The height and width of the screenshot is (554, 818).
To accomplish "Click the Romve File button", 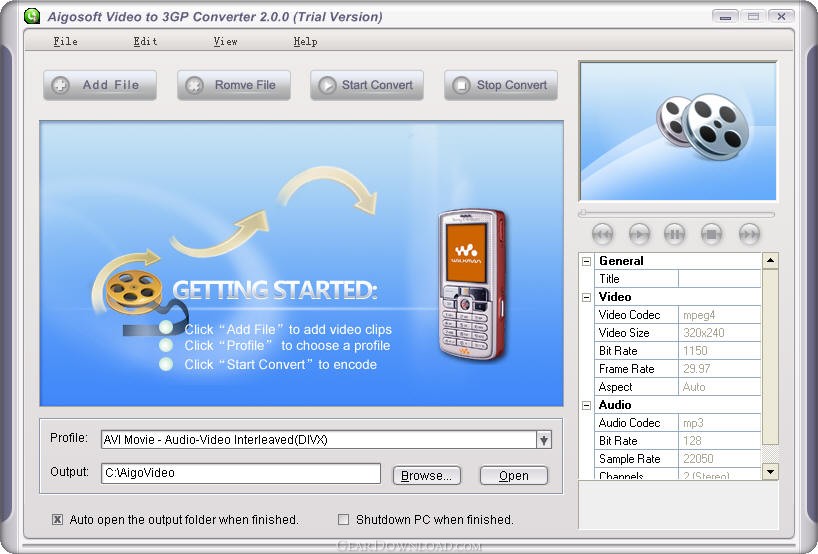I will coord(234,85).
